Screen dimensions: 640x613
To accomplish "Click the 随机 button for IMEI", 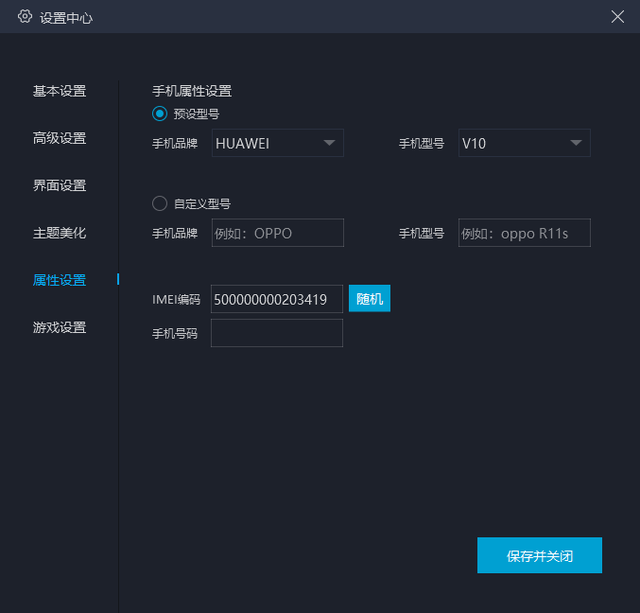I will point(369,299).
